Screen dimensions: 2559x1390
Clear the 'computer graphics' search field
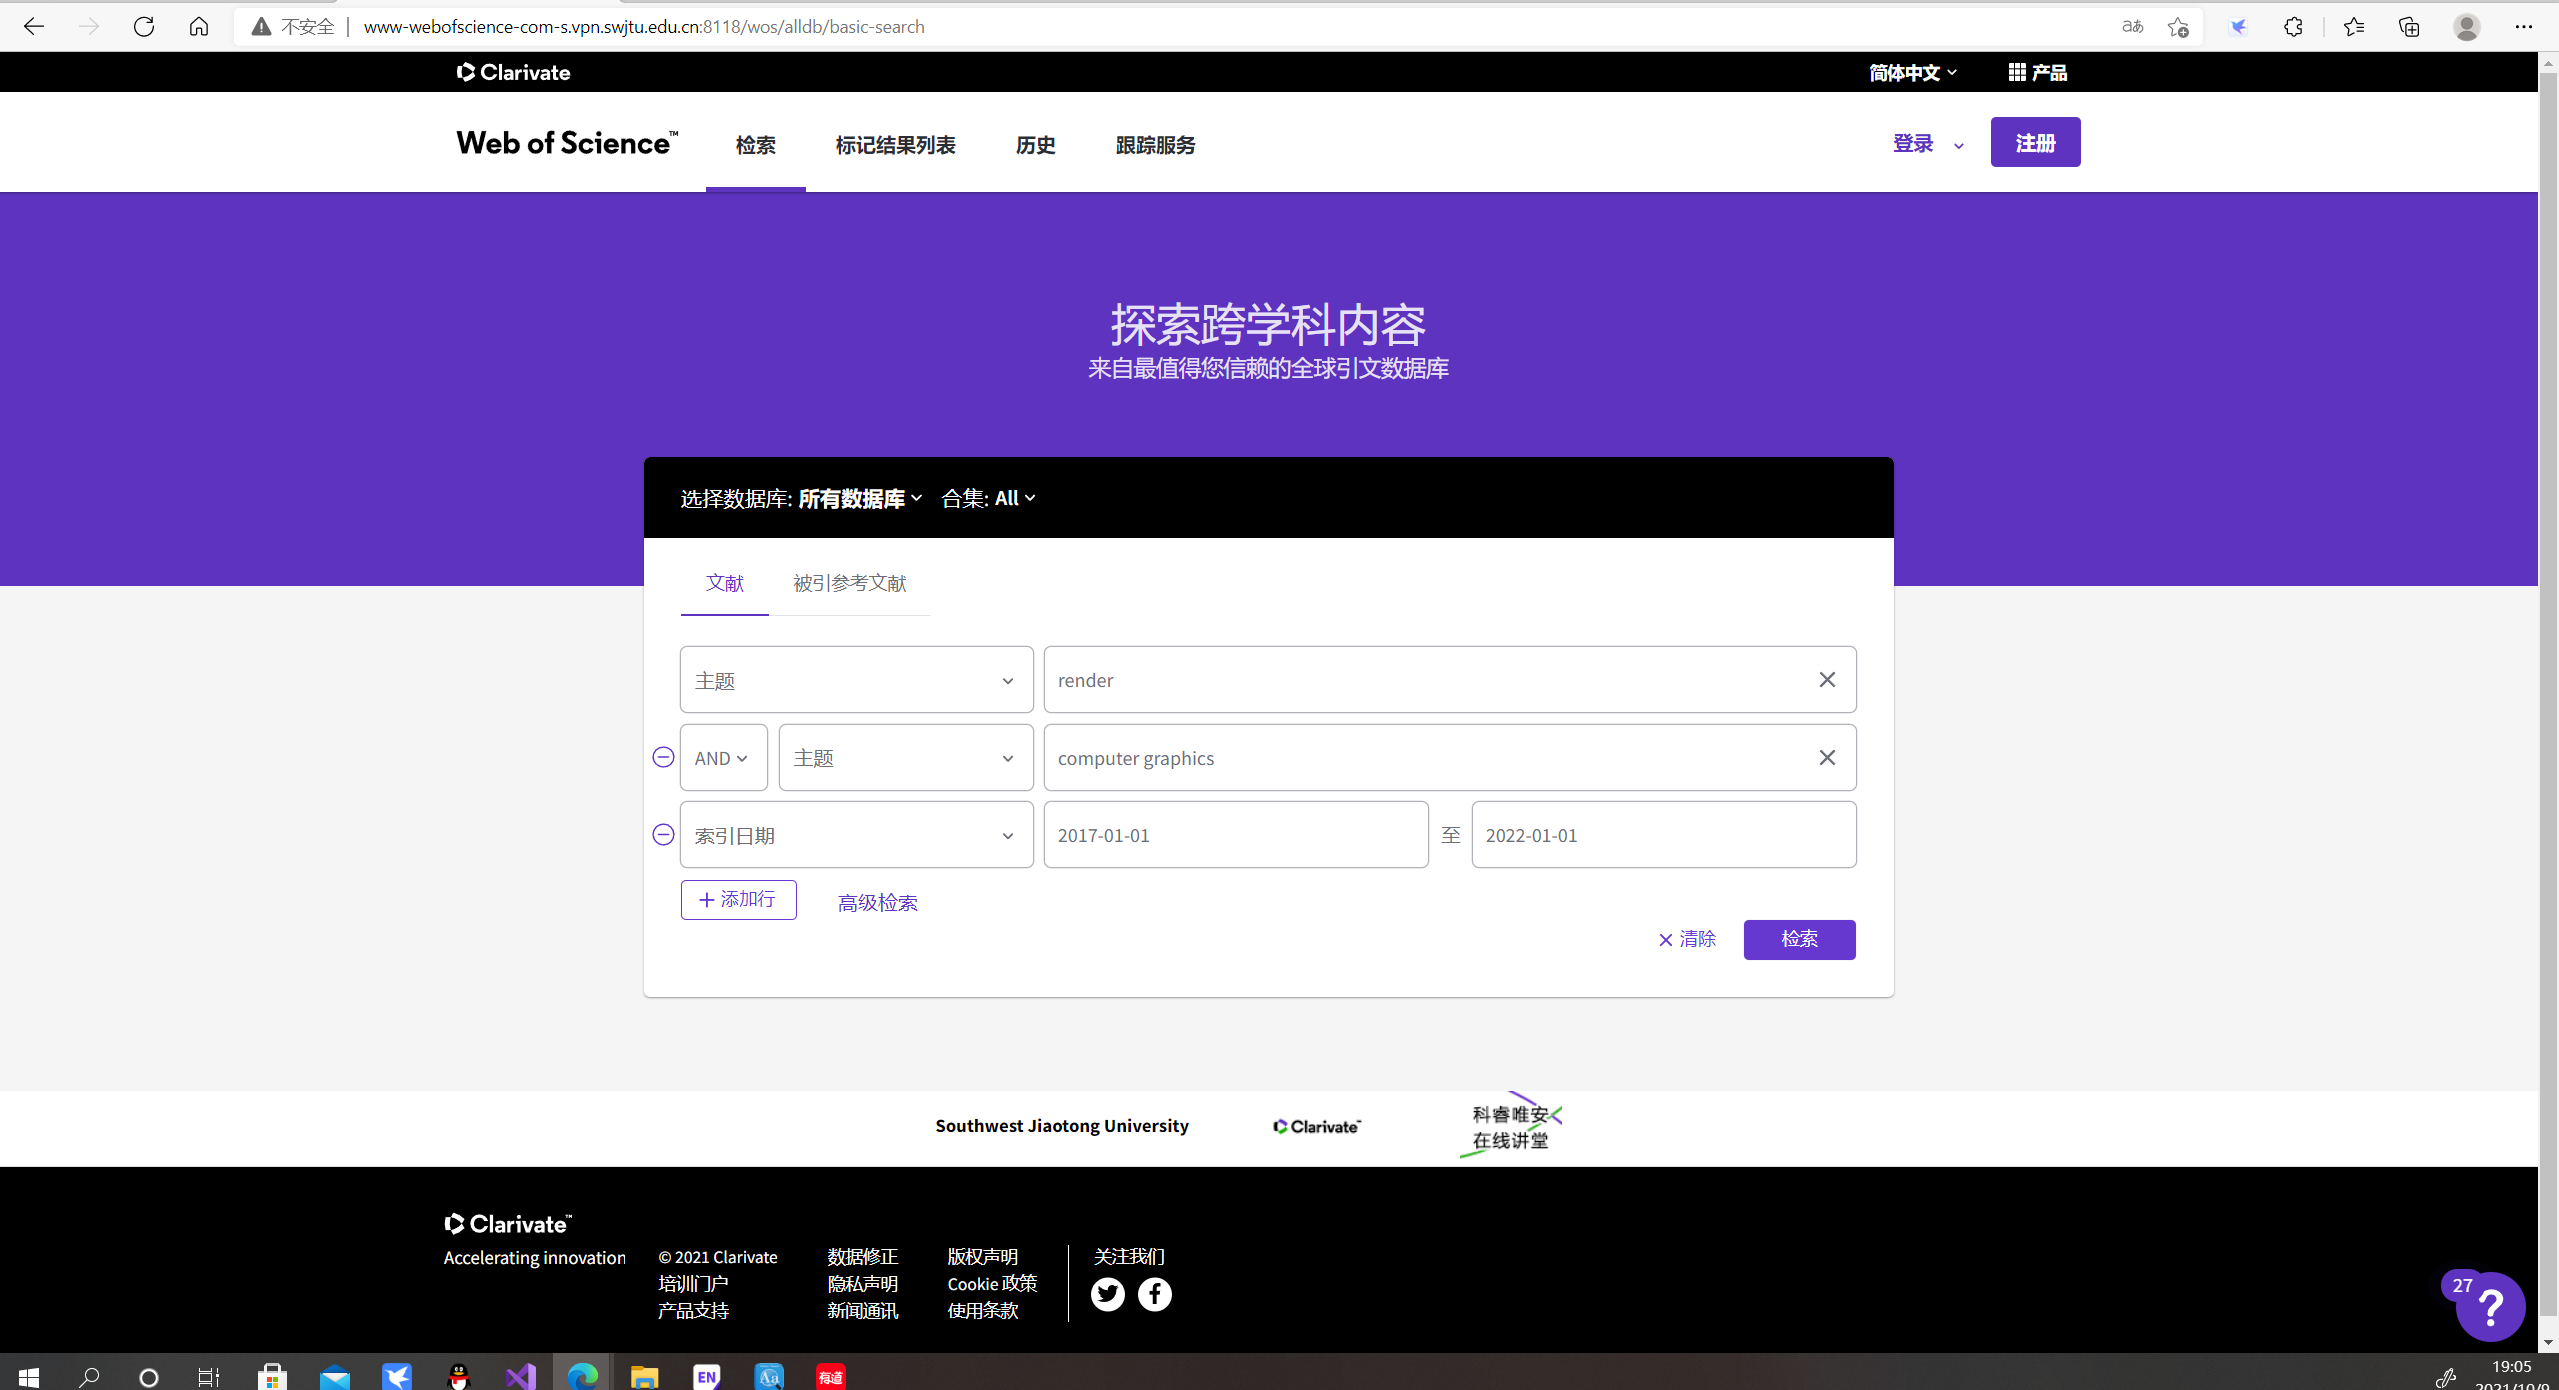click(x=1827, y=758)
